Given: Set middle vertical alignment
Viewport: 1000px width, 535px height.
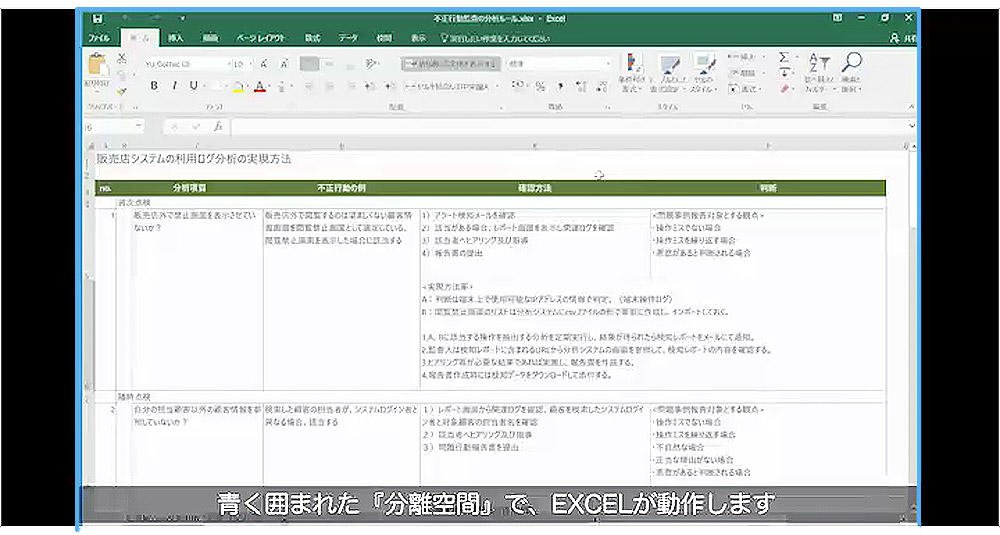Looking at the screenshot, I should [329, 64].
